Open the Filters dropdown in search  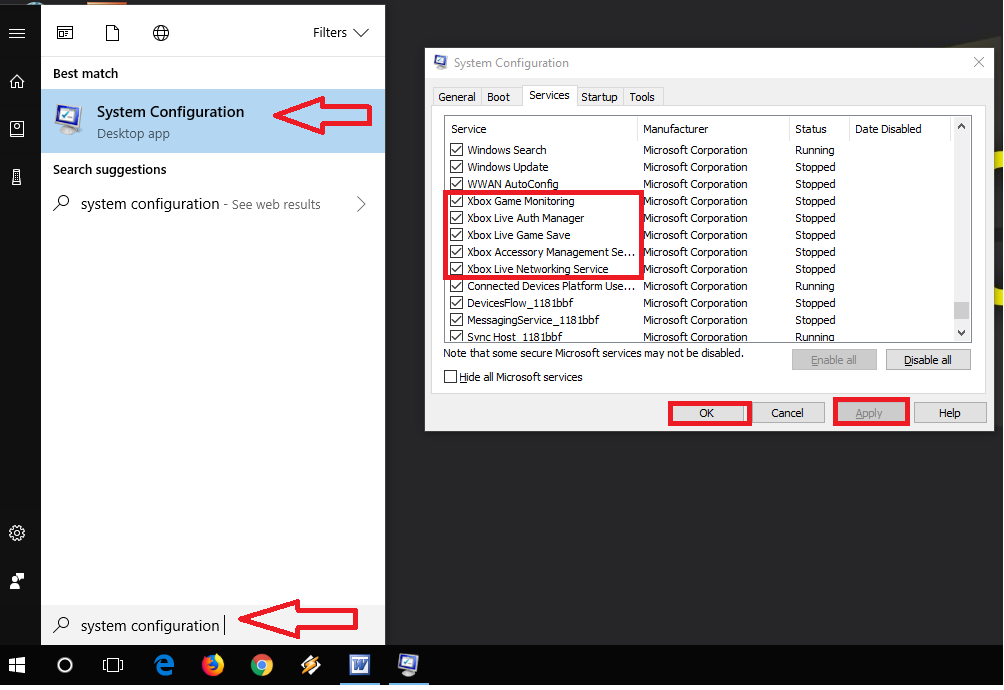point(340,32)
